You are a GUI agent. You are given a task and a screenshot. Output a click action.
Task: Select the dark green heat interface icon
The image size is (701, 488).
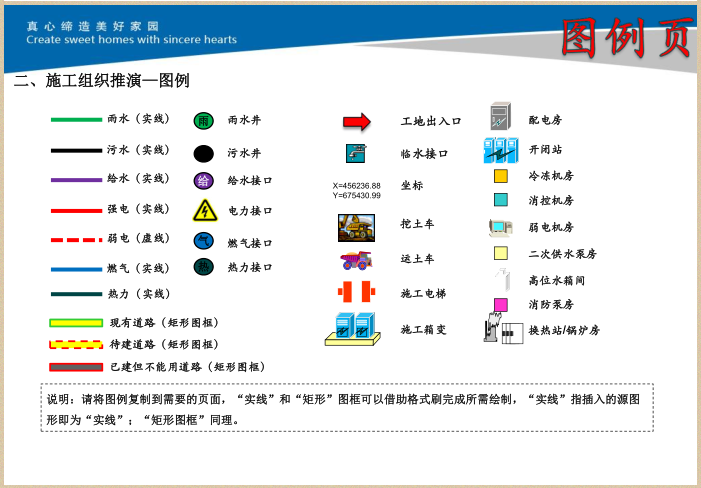(203, 267)
